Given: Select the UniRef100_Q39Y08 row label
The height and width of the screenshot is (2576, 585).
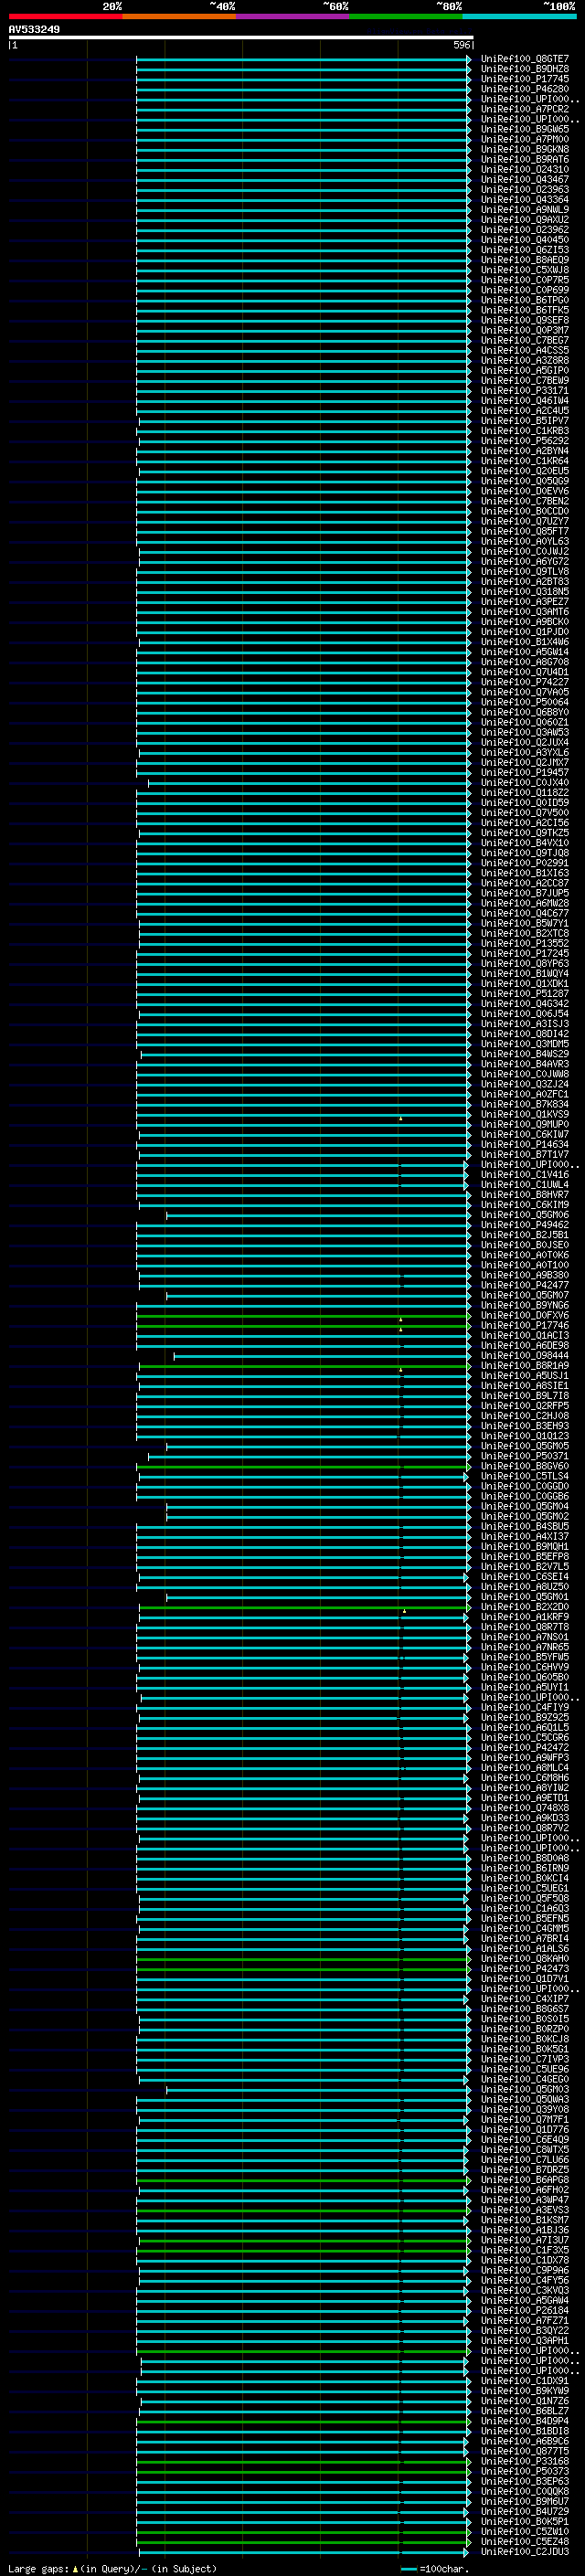Looking at the screenshot, I should (524, 2110).
